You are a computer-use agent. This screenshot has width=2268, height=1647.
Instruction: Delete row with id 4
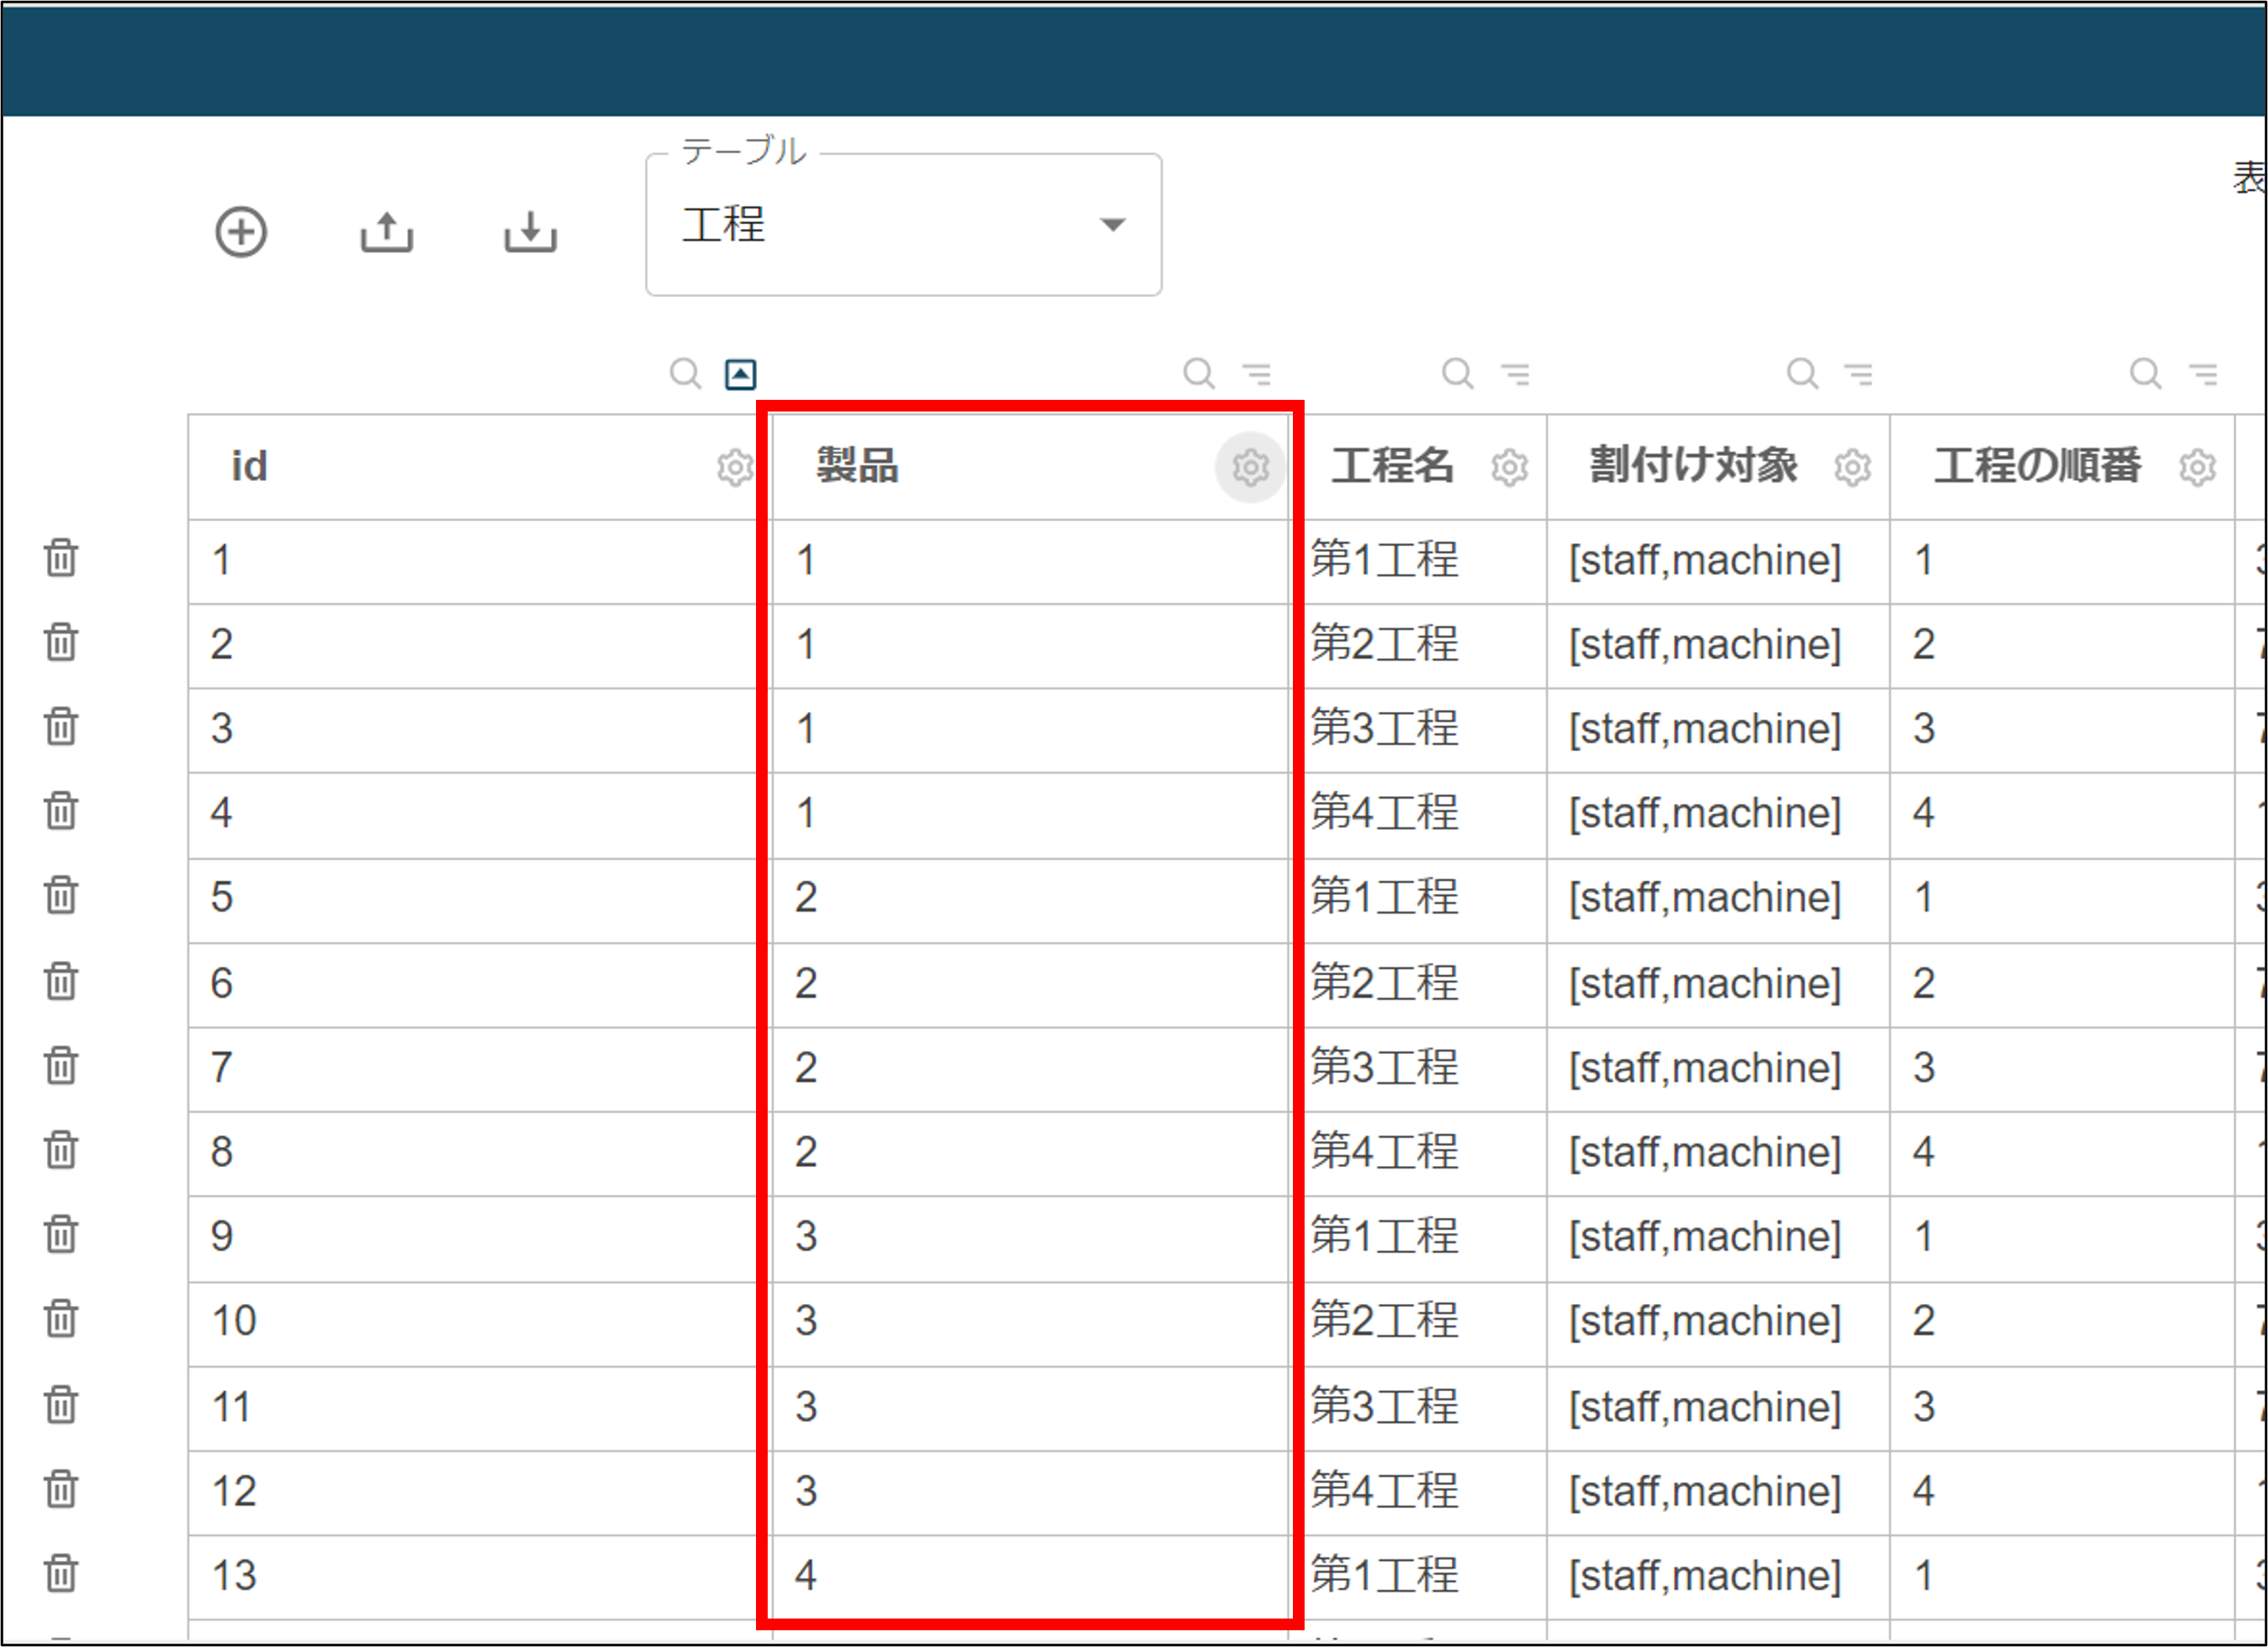pos(61,811)
